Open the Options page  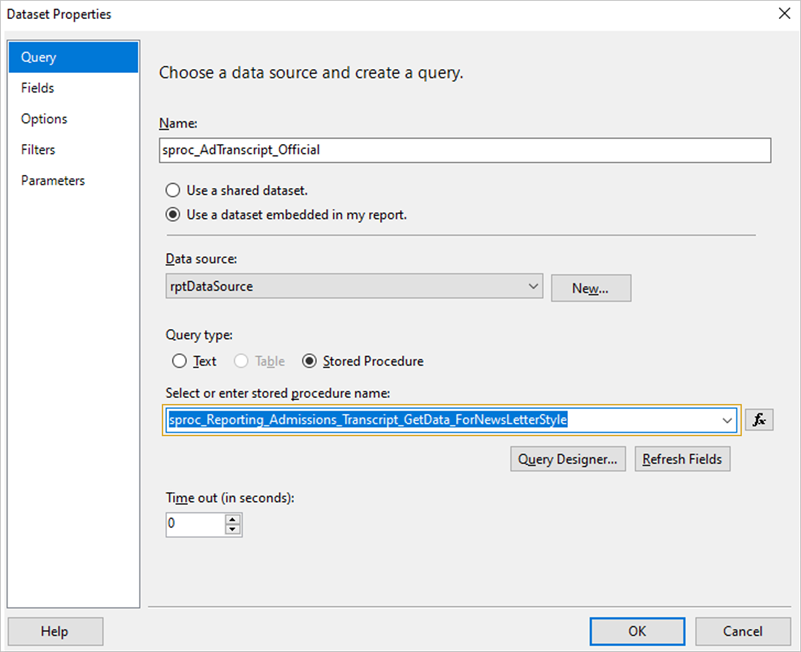44,119
